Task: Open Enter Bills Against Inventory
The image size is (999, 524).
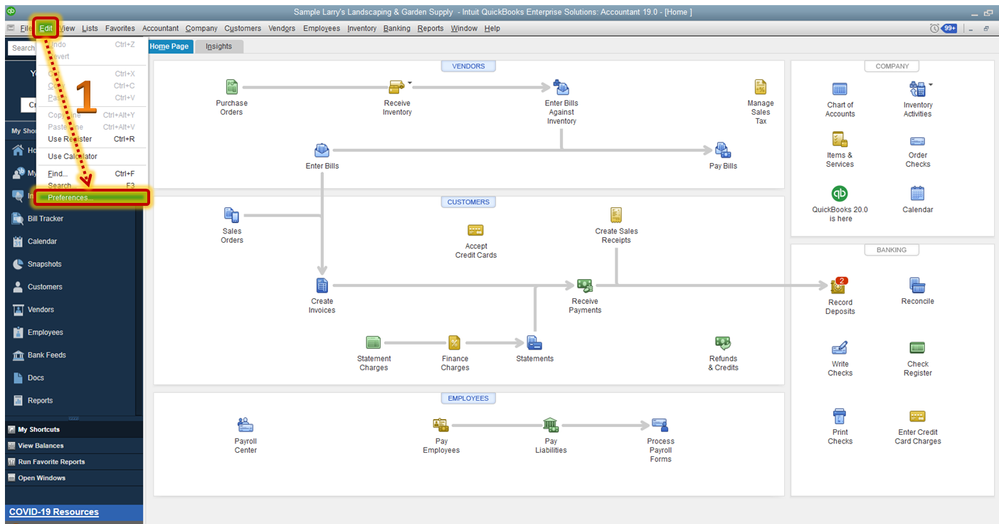Action: [561, 87]
